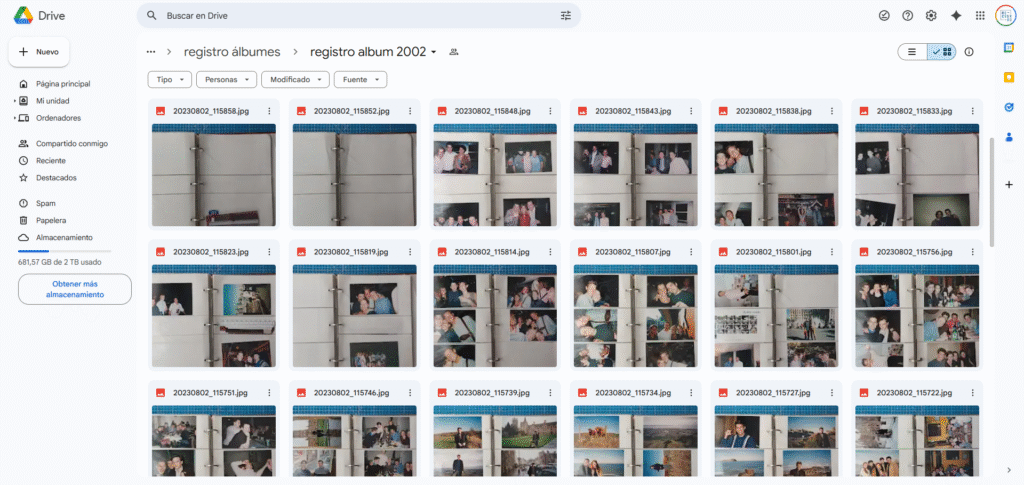This screenshot has width=1024, height=485.
Task: Open Google apps grid
Action: click(980, 16)
